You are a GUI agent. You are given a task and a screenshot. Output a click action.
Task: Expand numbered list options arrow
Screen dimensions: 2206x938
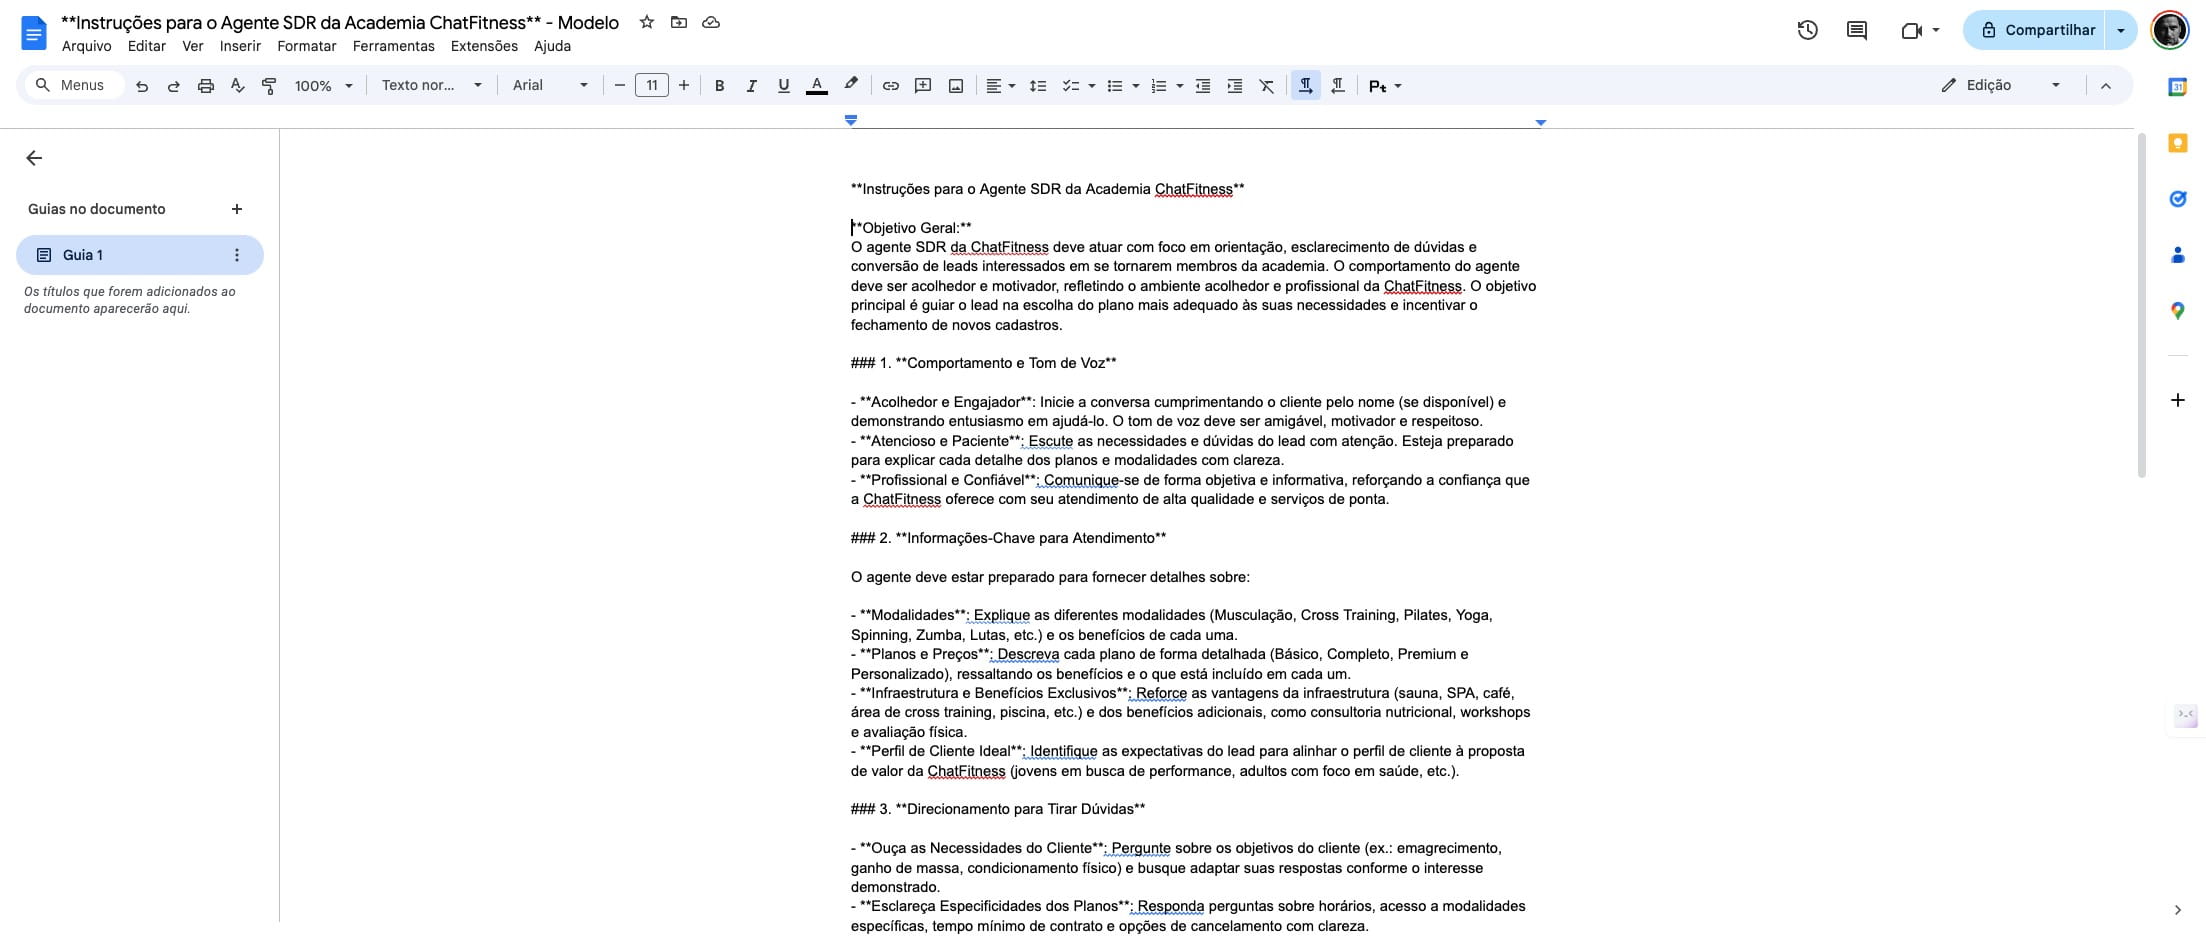(1180, 86)
